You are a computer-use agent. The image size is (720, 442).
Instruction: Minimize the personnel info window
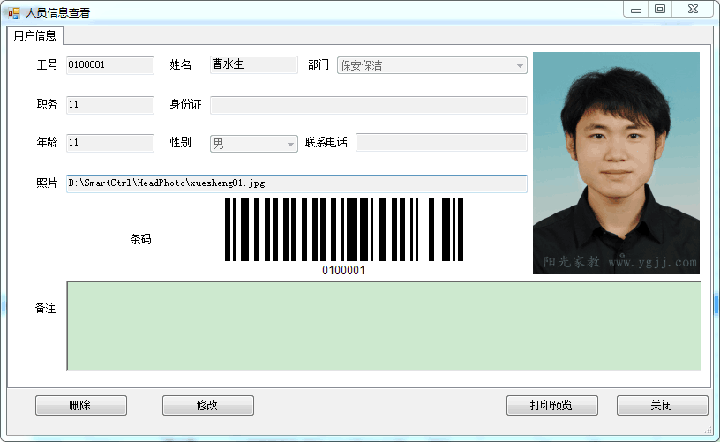(x=636, y=9)
